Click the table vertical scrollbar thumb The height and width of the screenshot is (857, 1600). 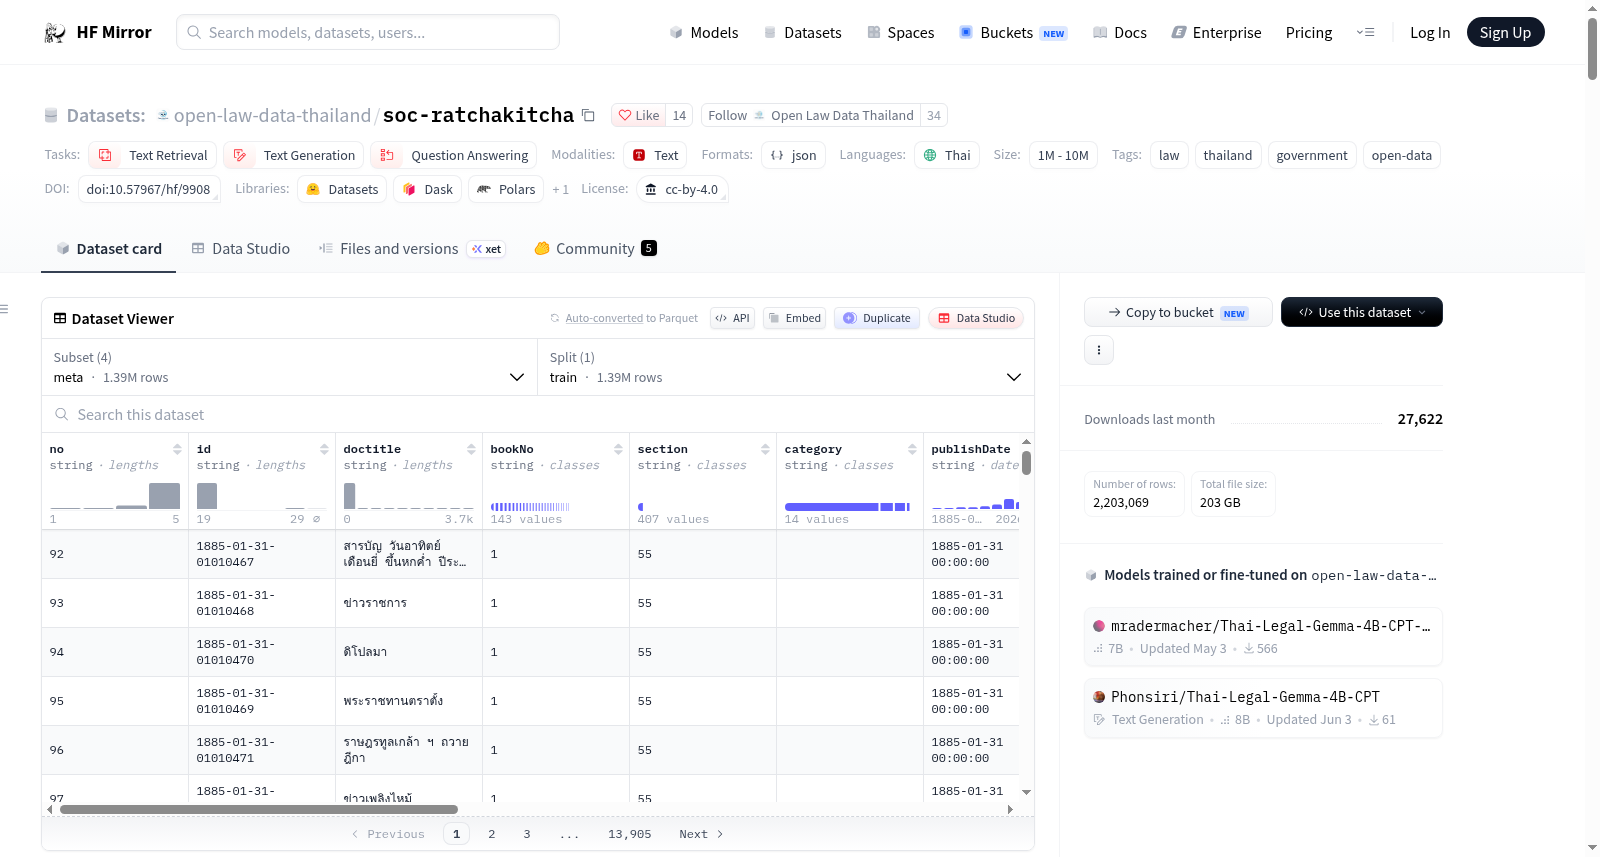(1026, 463)
